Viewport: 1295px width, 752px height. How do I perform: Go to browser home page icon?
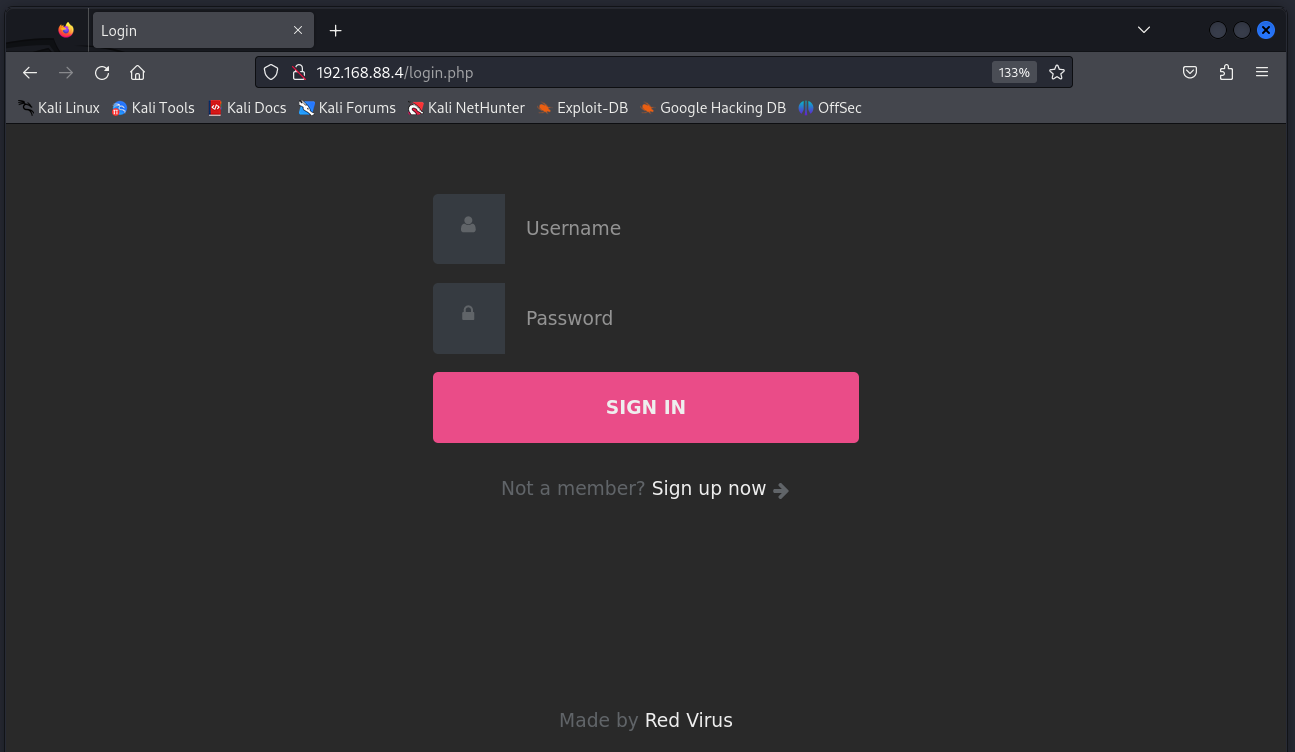[138, 72]
